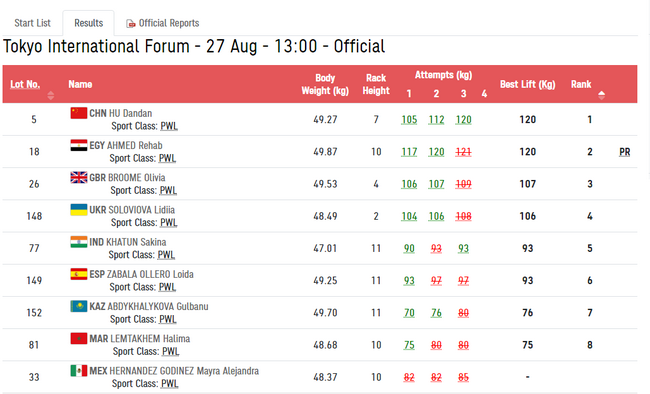Sort table by Lot No. header
This screenshot has width=650, height=394.
(x=25, y=84)
